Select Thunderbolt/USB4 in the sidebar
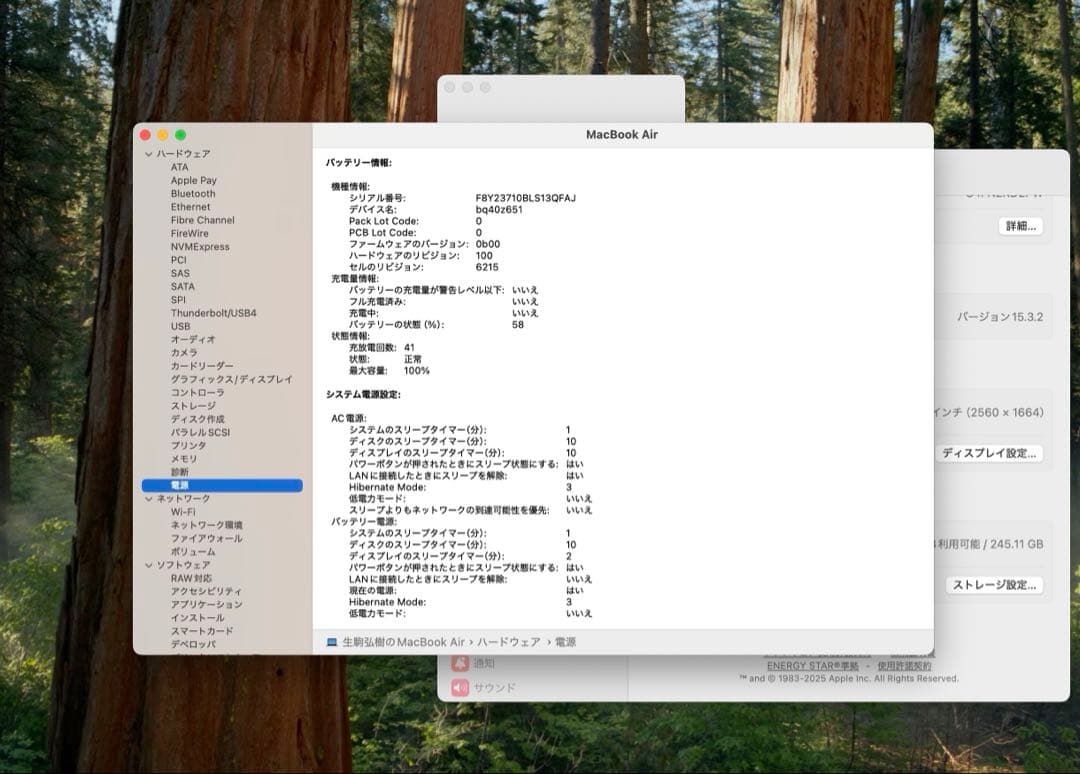The image size is (1080, 774). pyautogui.click(x=213, y=313)
